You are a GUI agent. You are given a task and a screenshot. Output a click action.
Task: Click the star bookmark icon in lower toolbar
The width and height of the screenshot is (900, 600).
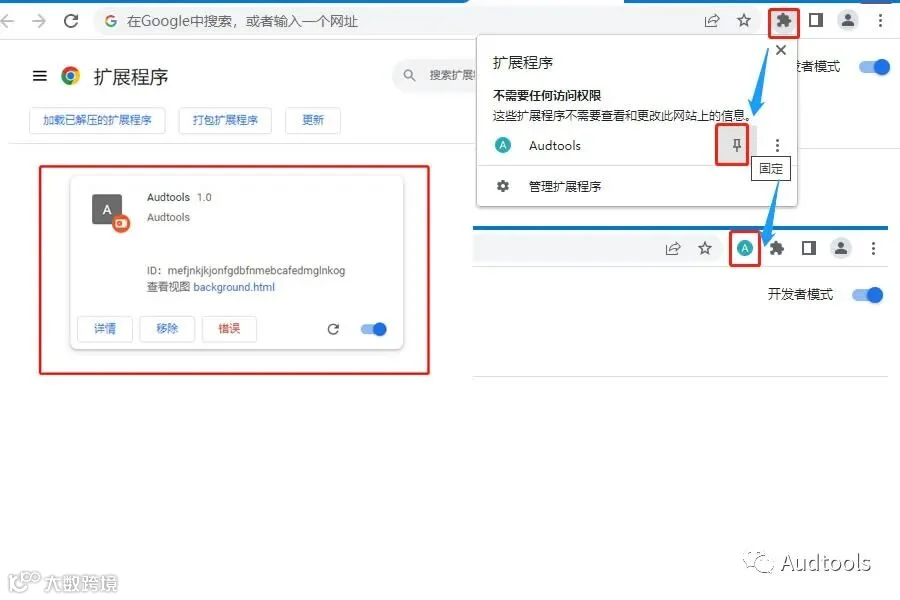point(705,248)
